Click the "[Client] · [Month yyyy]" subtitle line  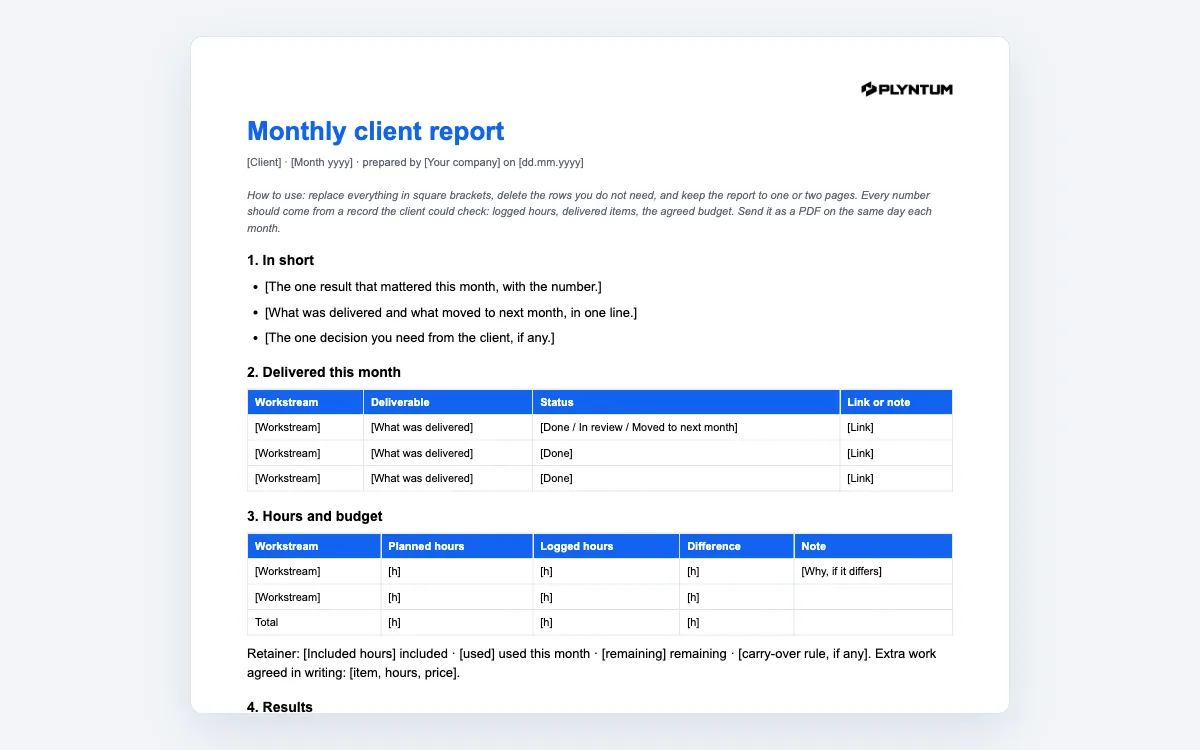pos(415,162)
